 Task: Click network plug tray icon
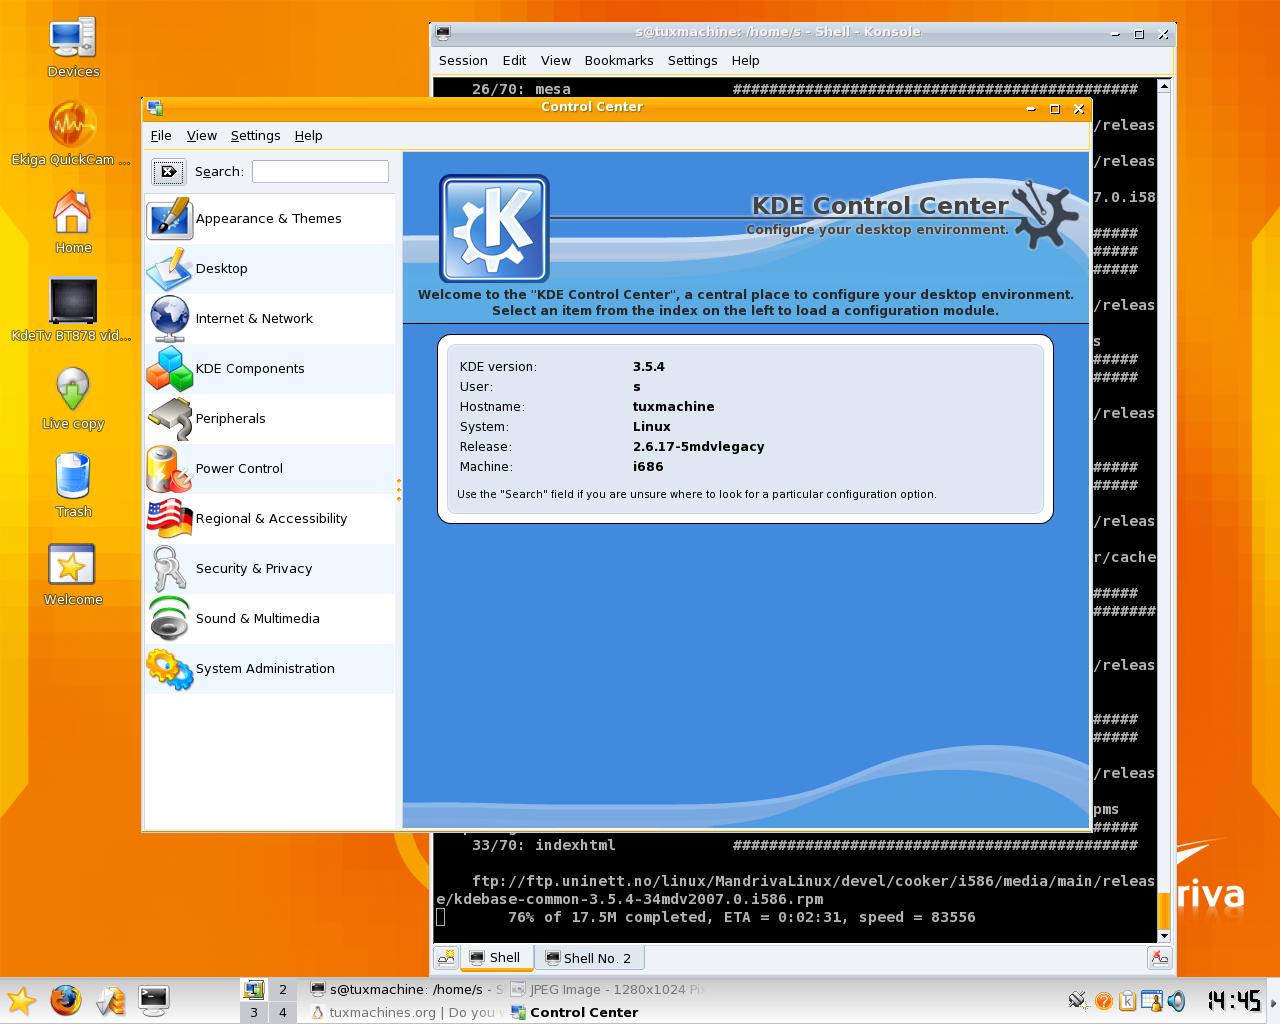tap(1078, 1000)
